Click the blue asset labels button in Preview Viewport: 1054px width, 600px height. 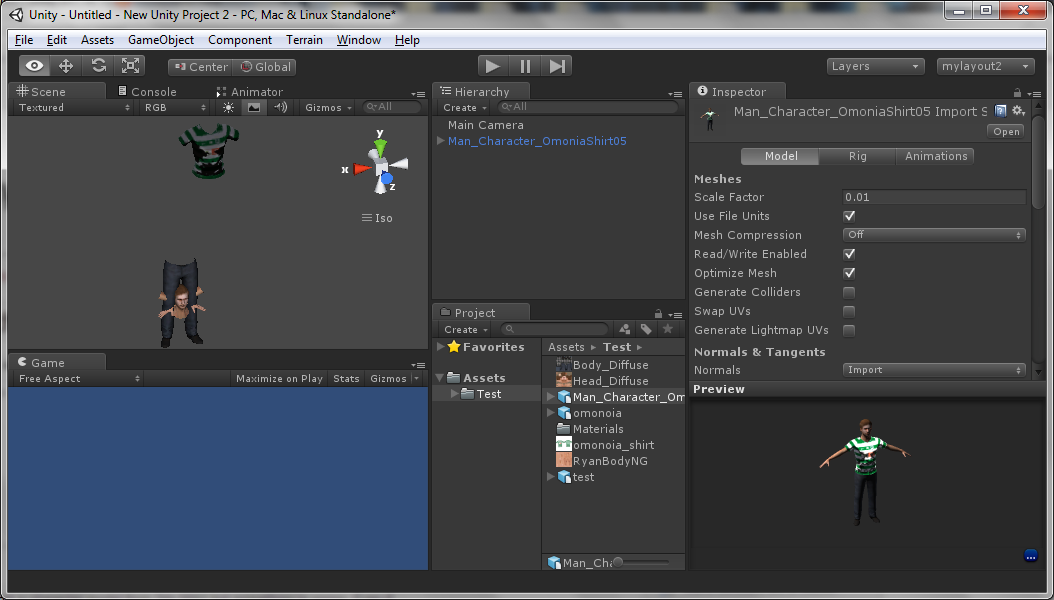click(x=1031, y=555)
